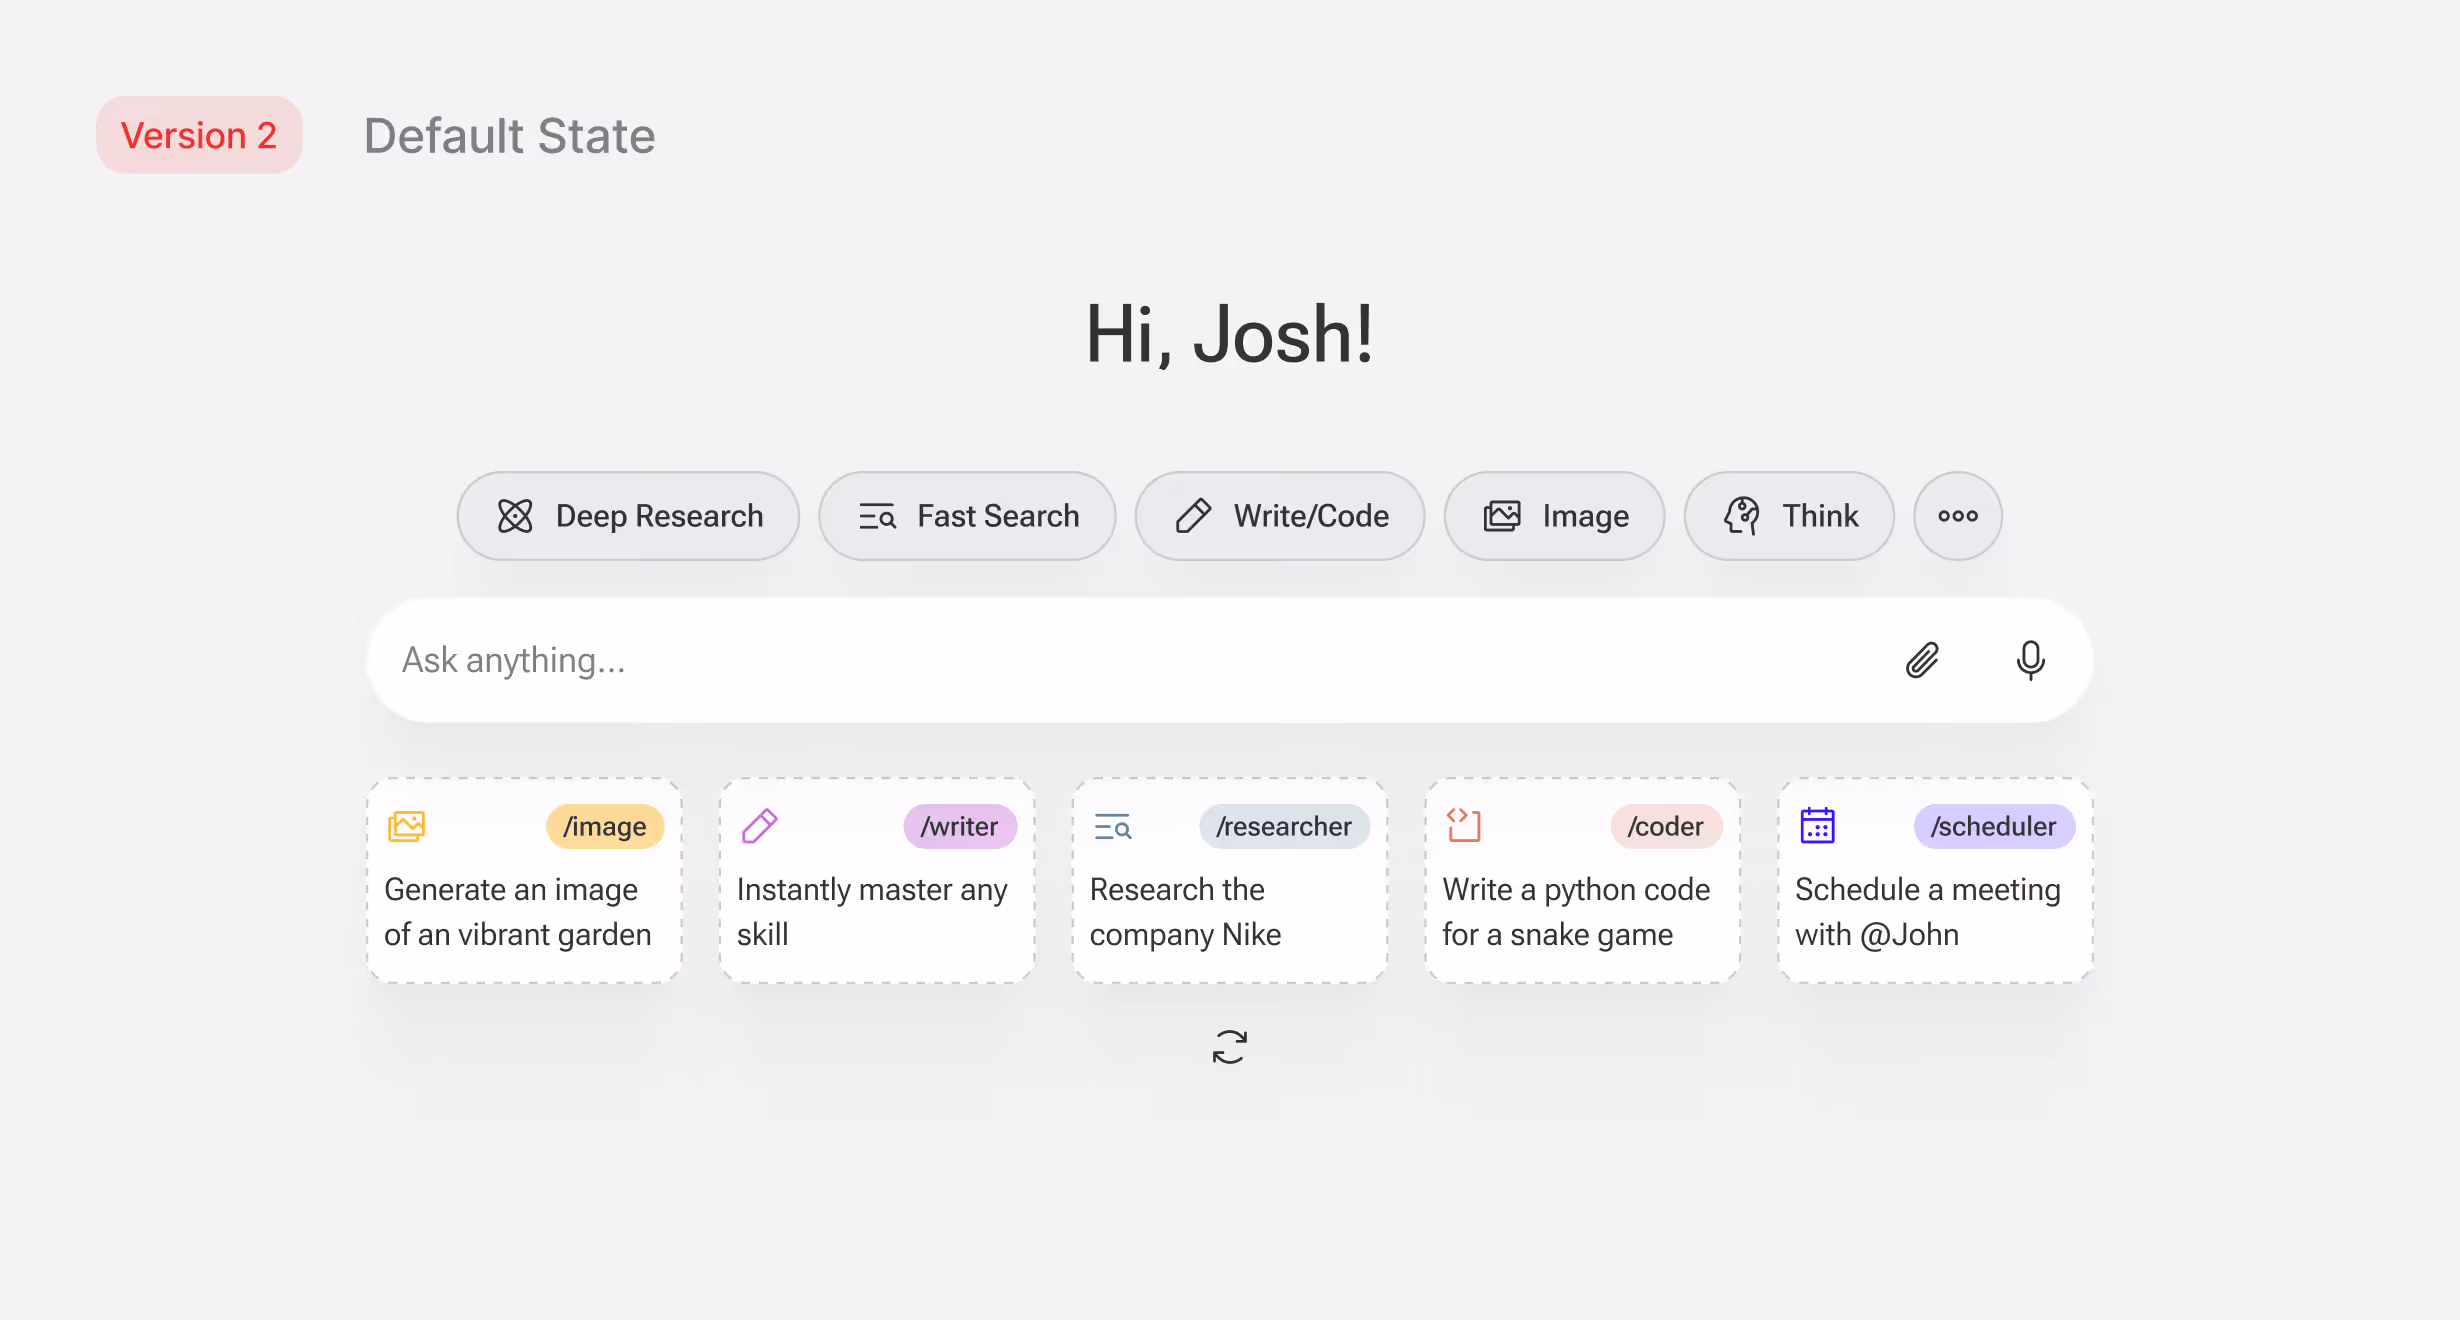This screenshot has width=2460, height=1320.
Task: Click the refresh suggestions icon
Action: tap(1229, 1047)
